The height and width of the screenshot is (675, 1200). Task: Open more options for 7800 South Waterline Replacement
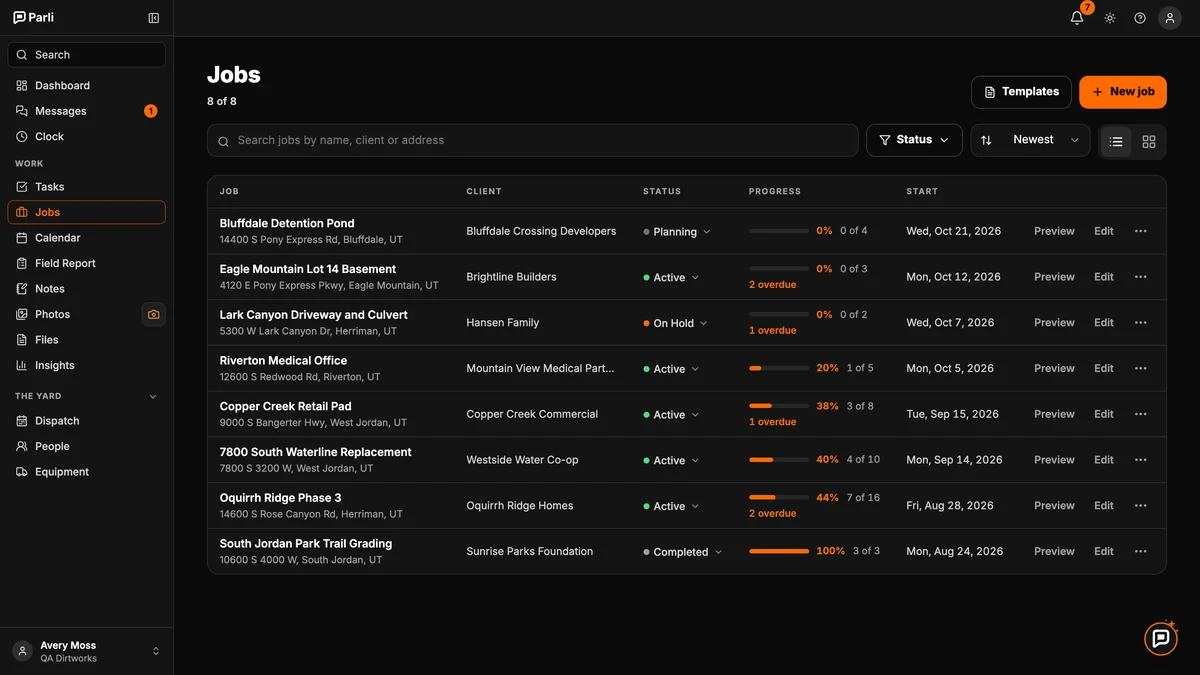pyautogui.click(x=1140, y=460)
